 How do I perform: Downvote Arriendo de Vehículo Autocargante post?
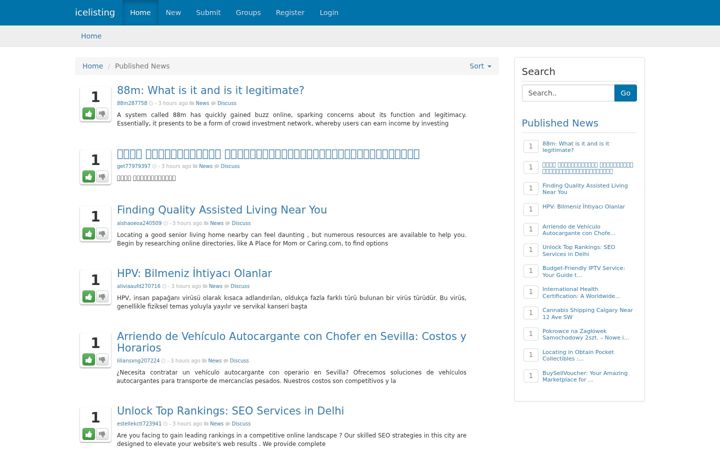tap(102, 359)
